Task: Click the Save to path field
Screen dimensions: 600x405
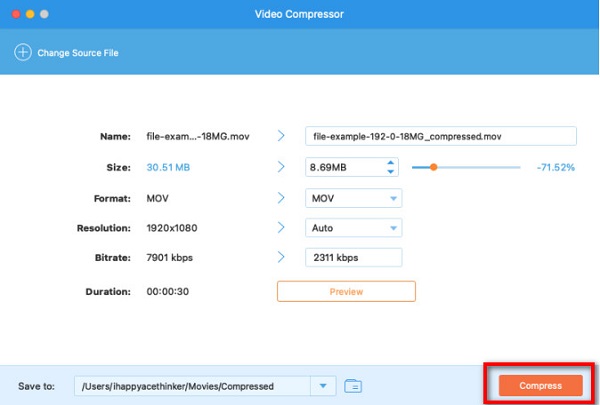Action: pos(192,386)
